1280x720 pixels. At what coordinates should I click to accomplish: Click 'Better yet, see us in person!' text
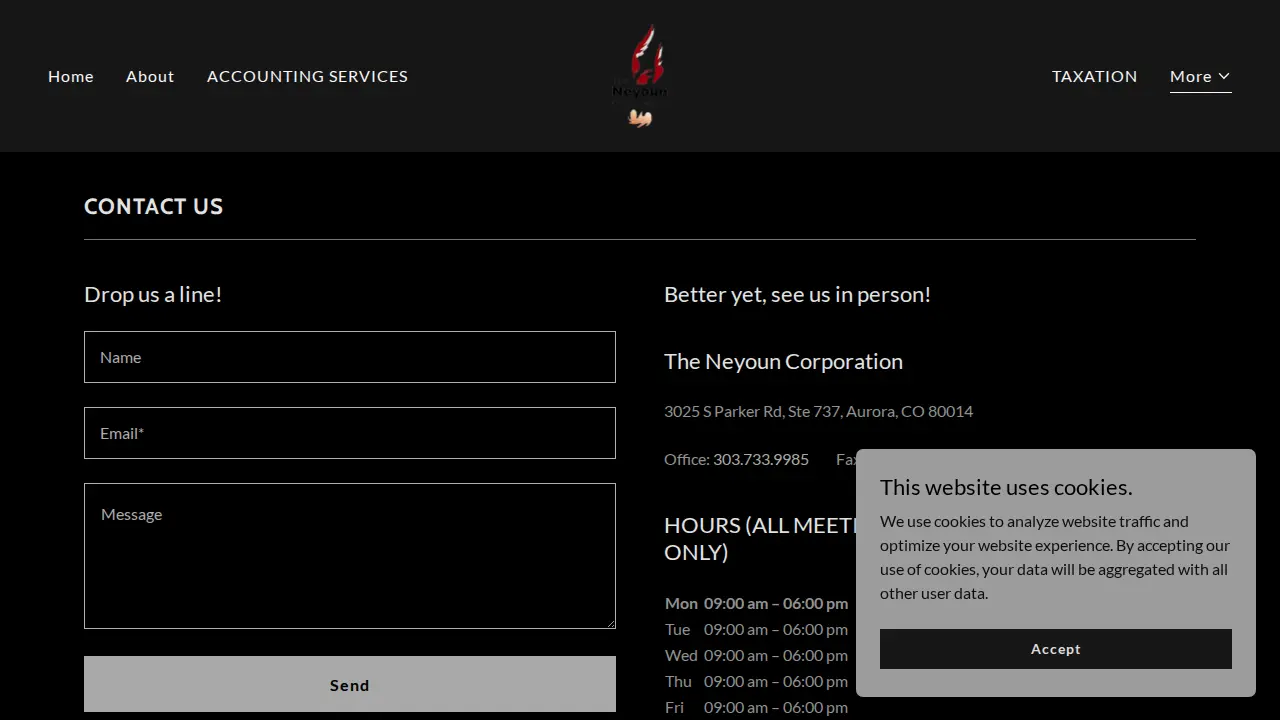[x=797, y=294]
